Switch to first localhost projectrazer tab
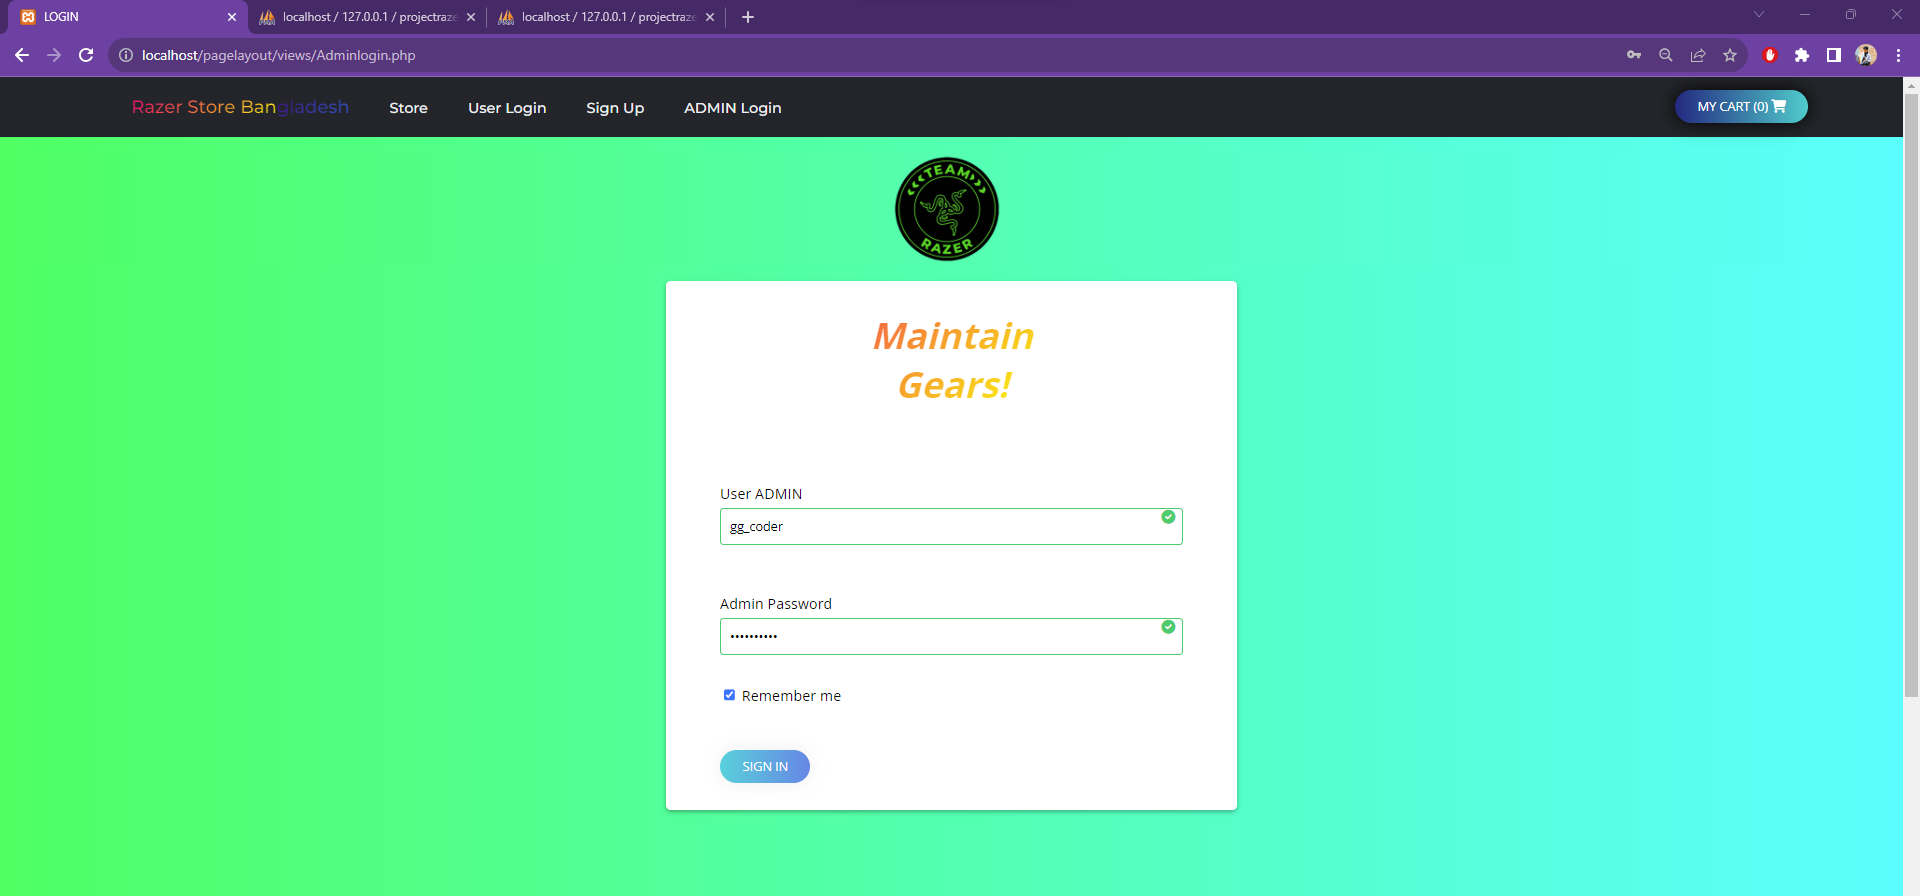 [x=367, y=17]
